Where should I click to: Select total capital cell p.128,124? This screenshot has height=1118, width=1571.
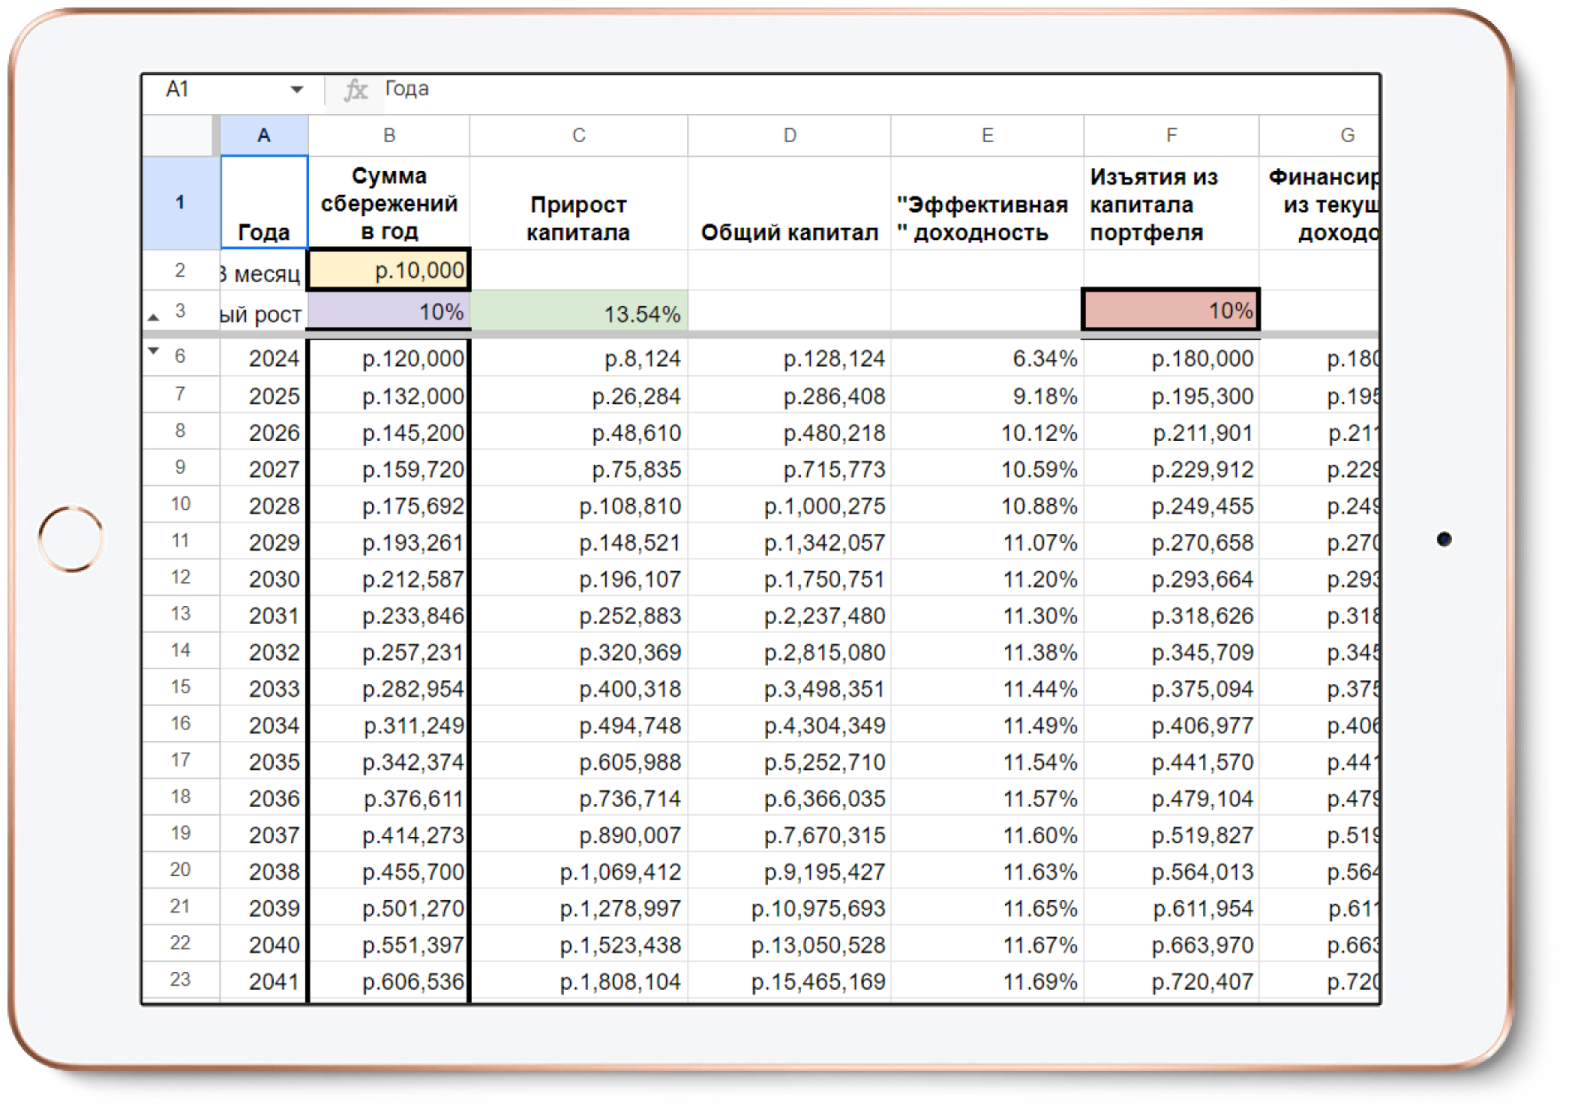coord(790,359)
